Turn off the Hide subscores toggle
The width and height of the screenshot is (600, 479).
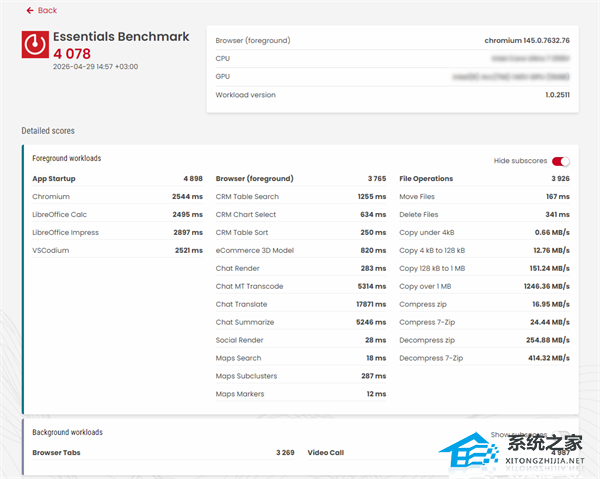click(561, 161)
